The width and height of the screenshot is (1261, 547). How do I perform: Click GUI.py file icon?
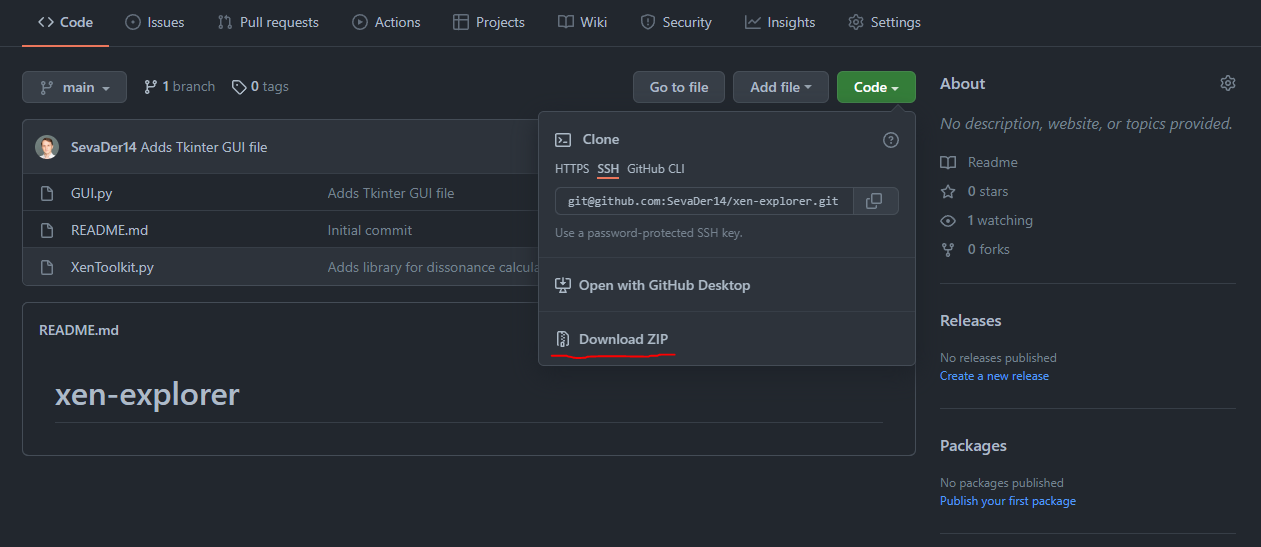[x=46, y=193]
